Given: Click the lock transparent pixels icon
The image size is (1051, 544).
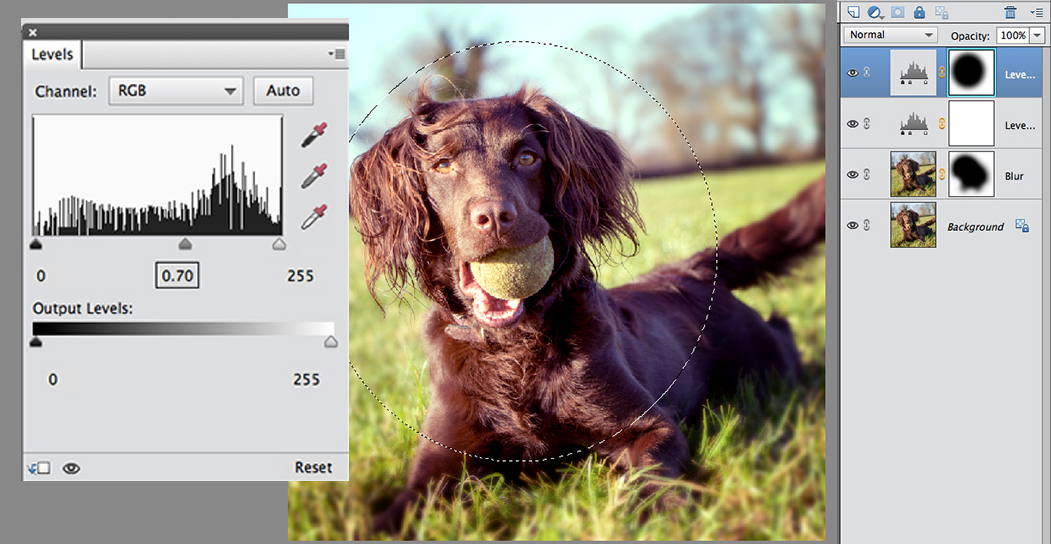Looking at the screenshot, I should [942, 12].
